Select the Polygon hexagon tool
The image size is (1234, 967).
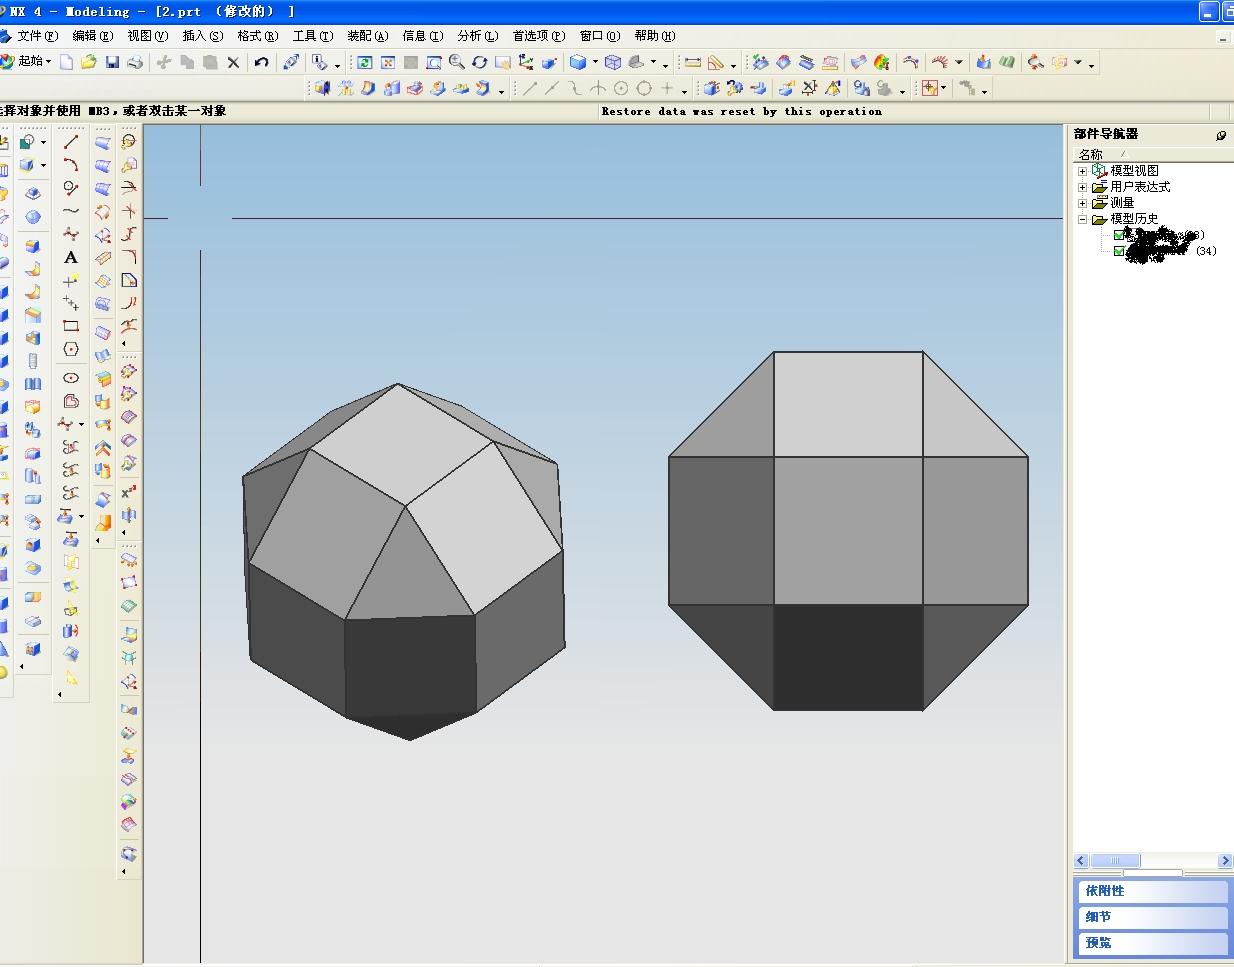71,349
